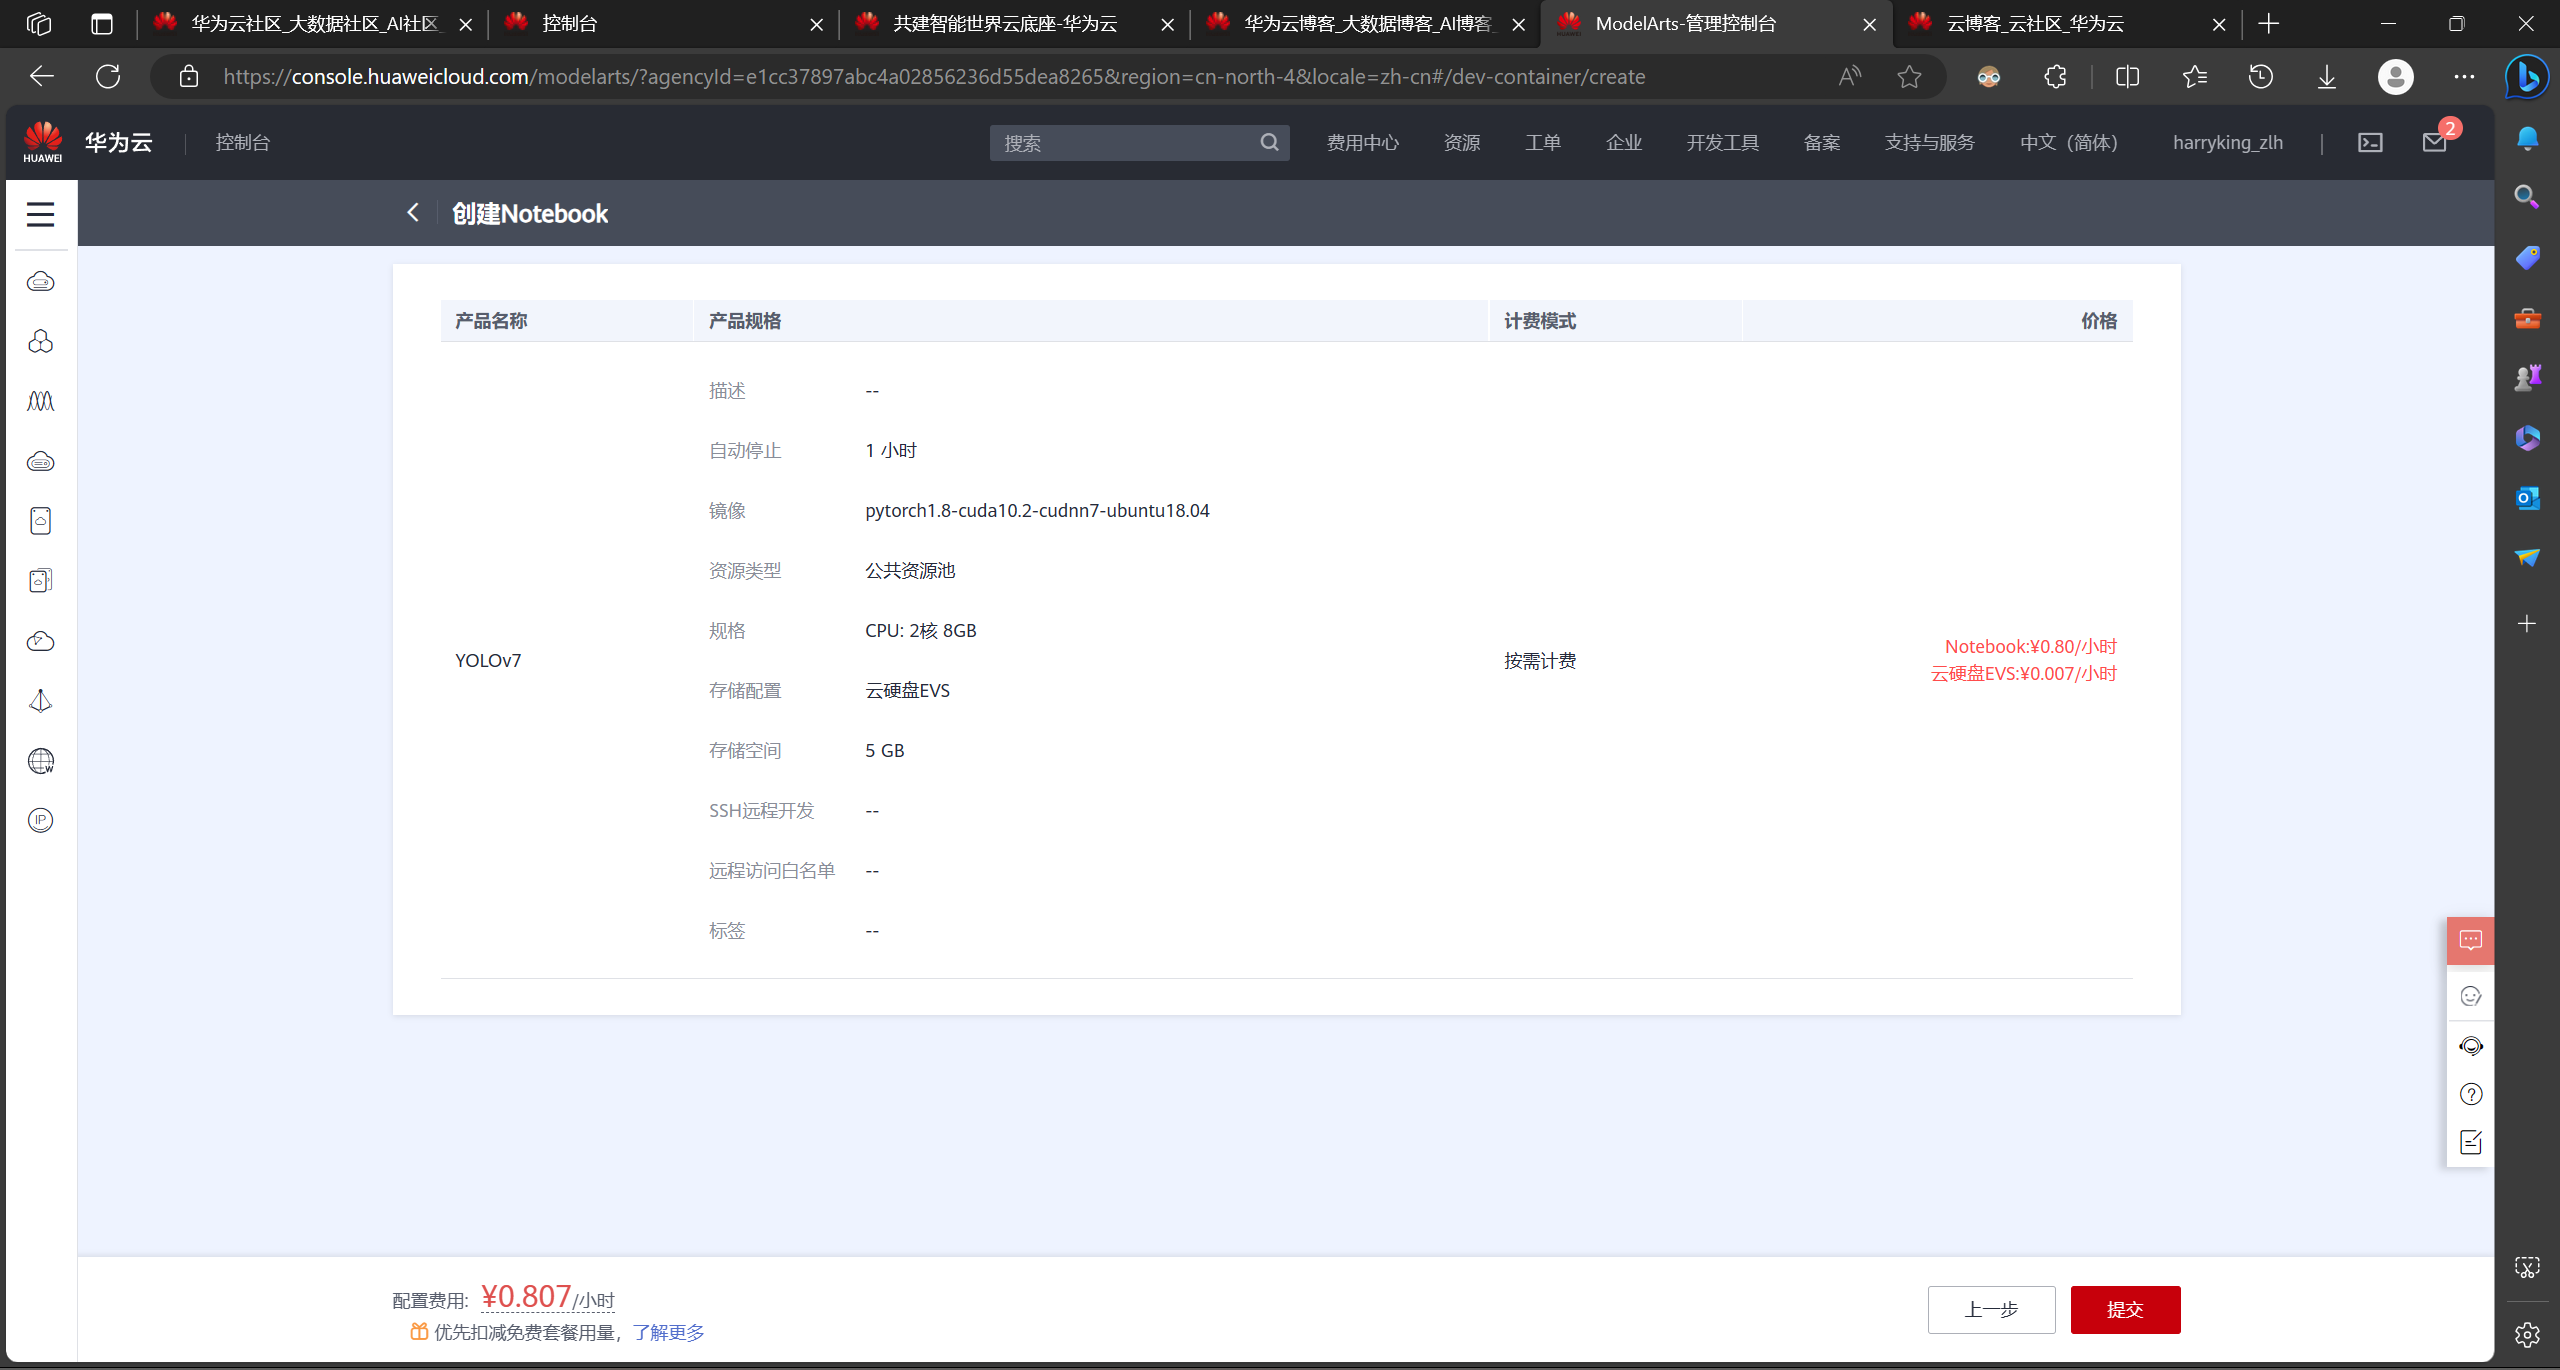Click the 上一步 previous step button
The height and width of the screenshot is (1370, 2560).
pyautogui.click(x=1990, y=1309)
